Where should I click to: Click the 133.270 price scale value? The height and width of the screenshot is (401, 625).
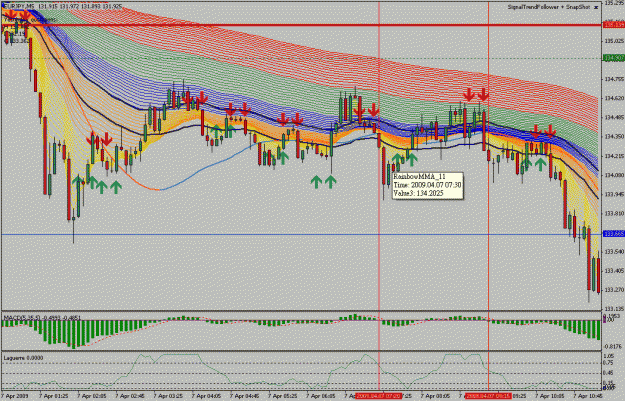[614, 290]
